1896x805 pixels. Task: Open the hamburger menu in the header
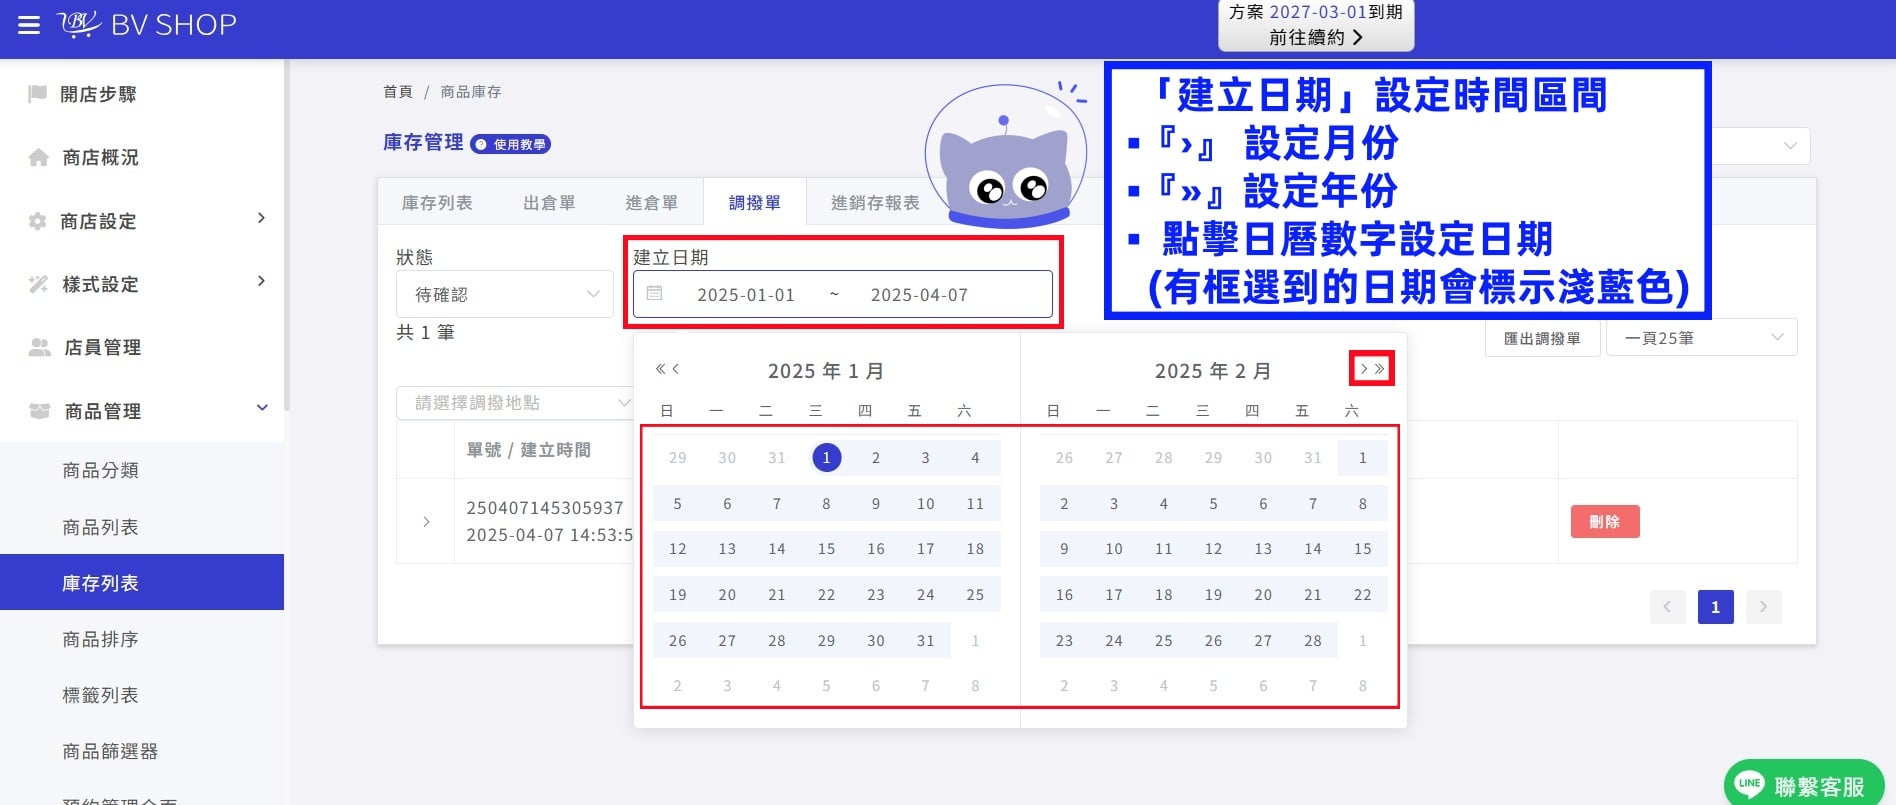coord(29,25)
